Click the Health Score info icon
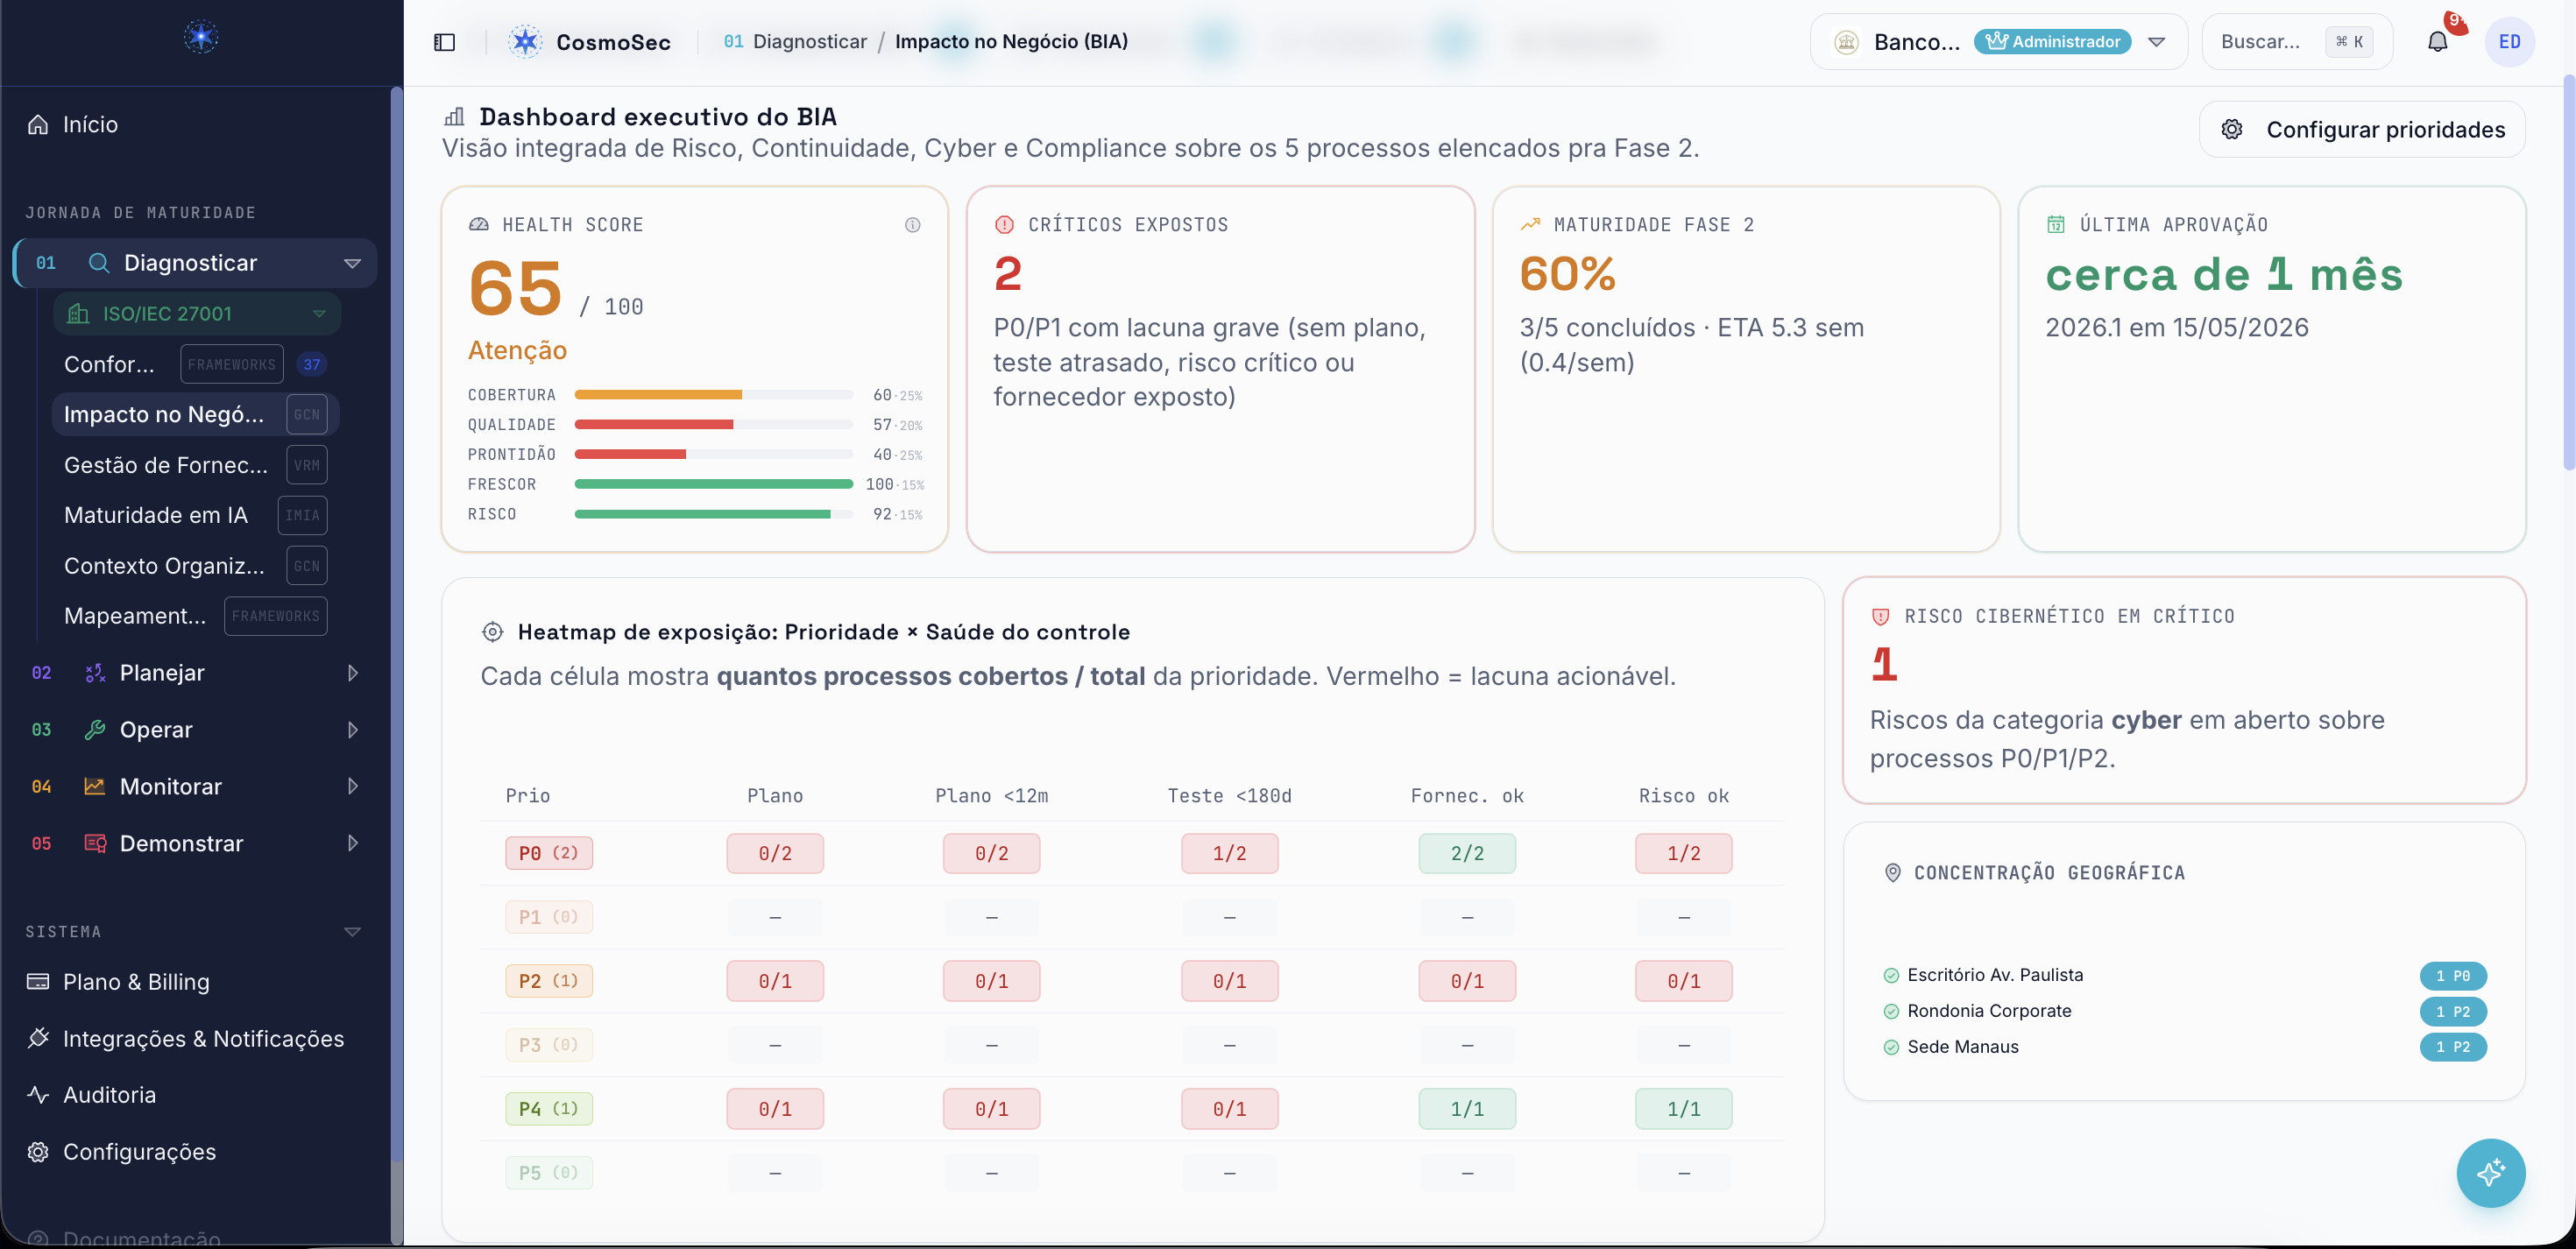2576x1249 pixels. (912, 225)
